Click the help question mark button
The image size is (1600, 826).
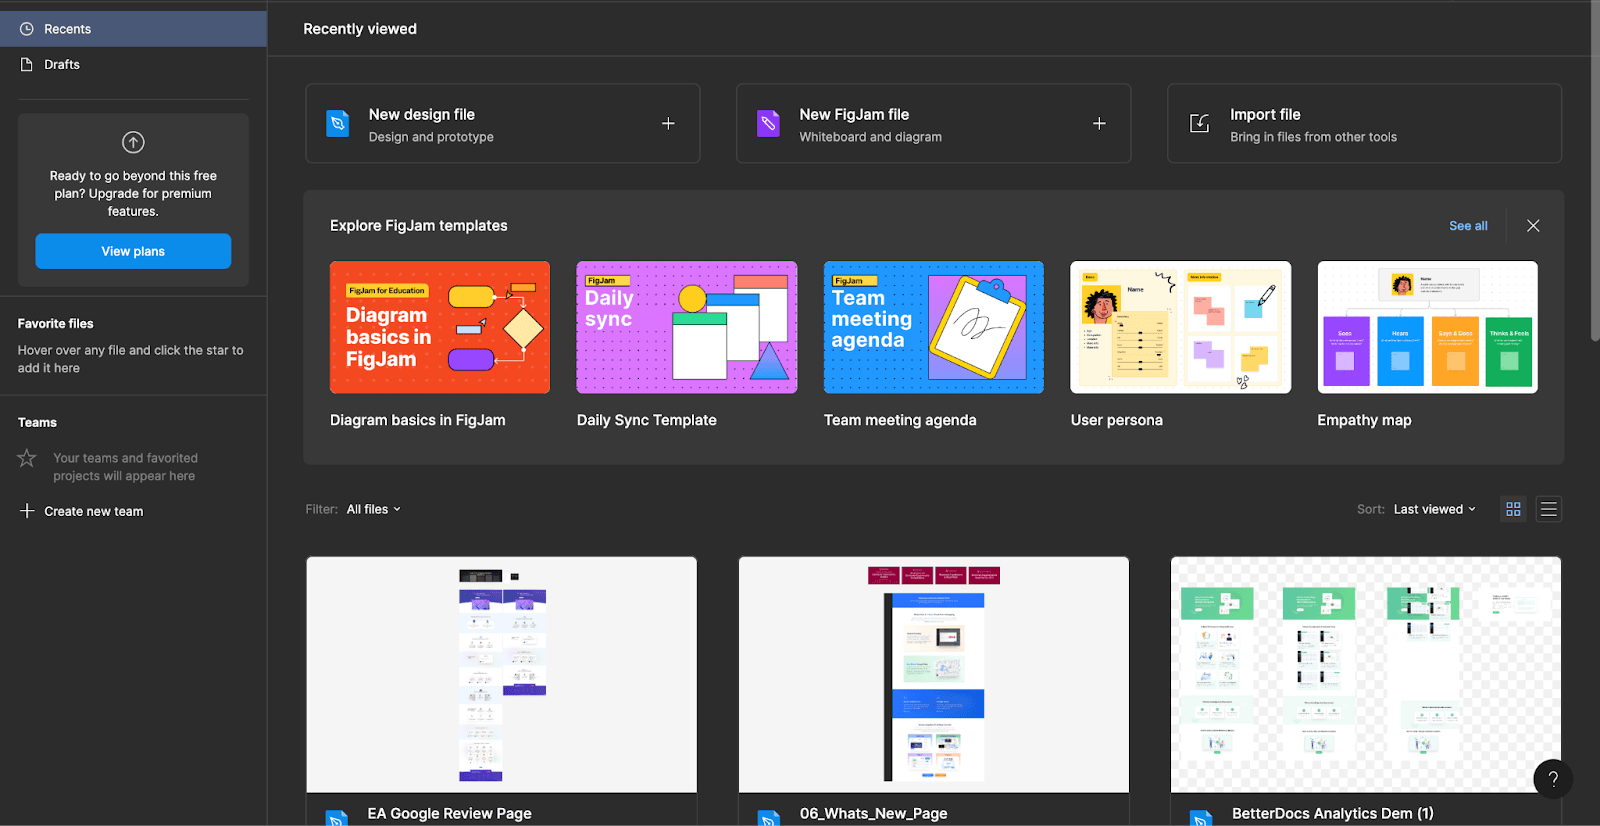click(x=1553, y=779)
